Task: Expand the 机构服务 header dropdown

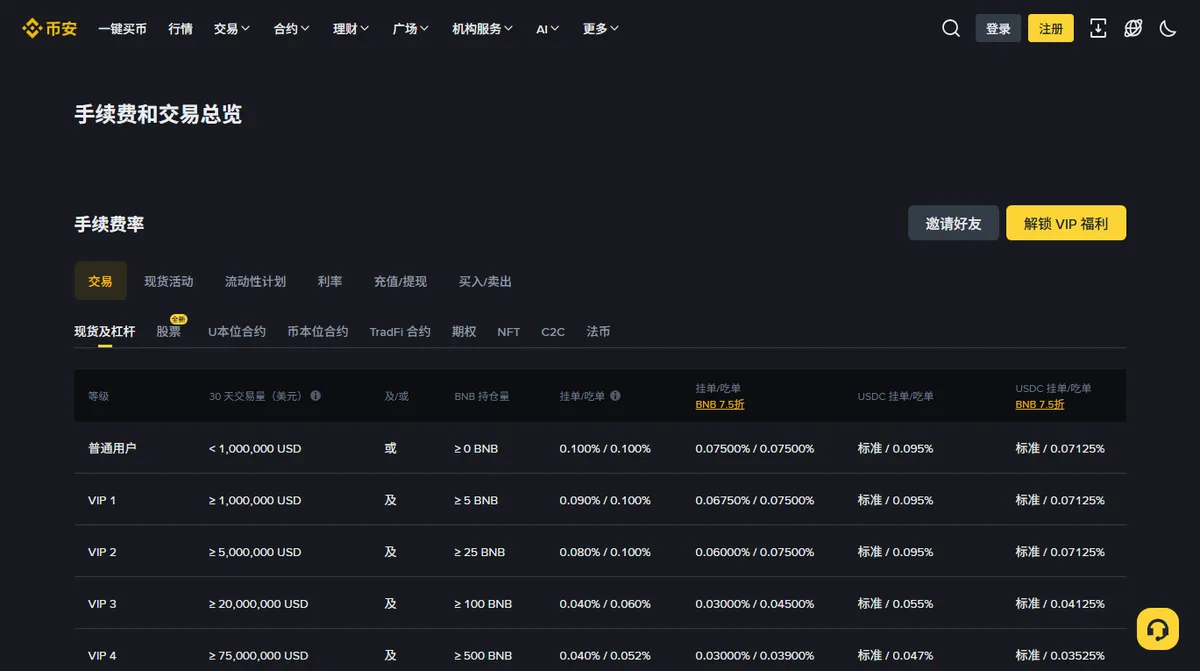Action: 483,29
